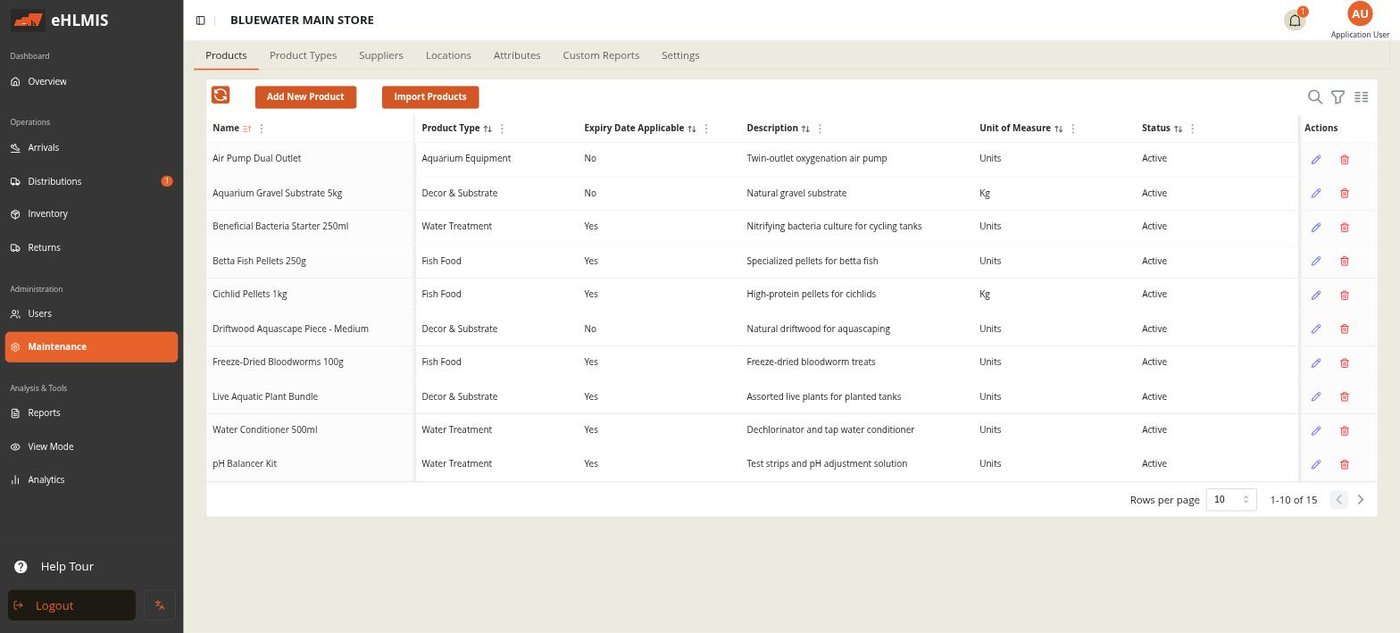Delete the Freeze-Dried Bloodworms 100g row
The width and height of the screenshot is (1400, 633).
pyautogui.click(x=1344, y=363)
